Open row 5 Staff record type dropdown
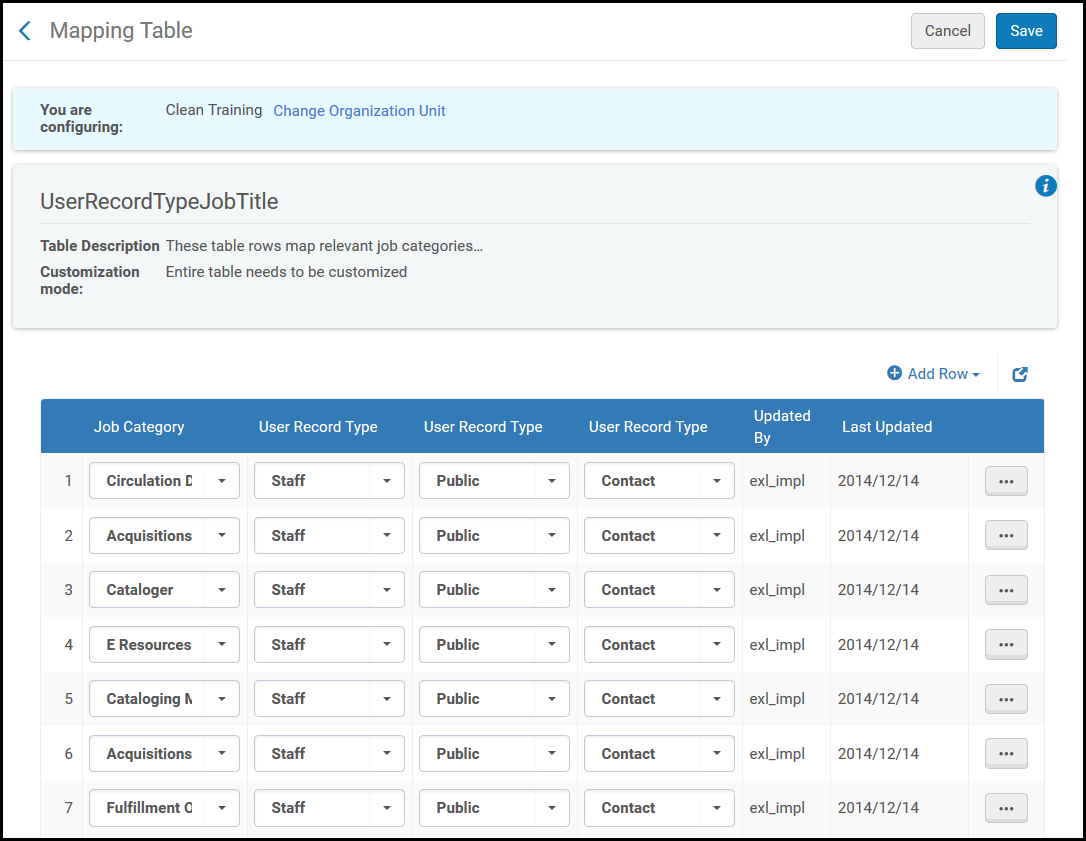Viewport: 1086px width, 841px height. pyautogui.click(x=329, y=699)
